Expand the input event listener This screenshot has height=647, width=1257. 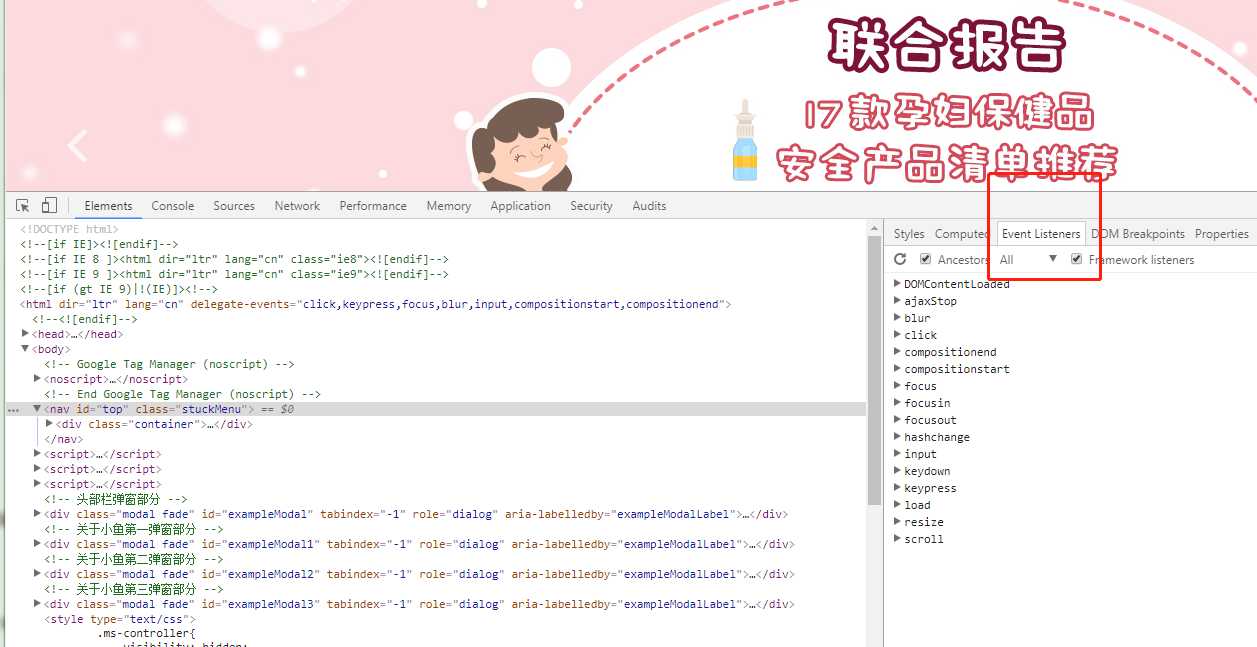coord(897,454)
